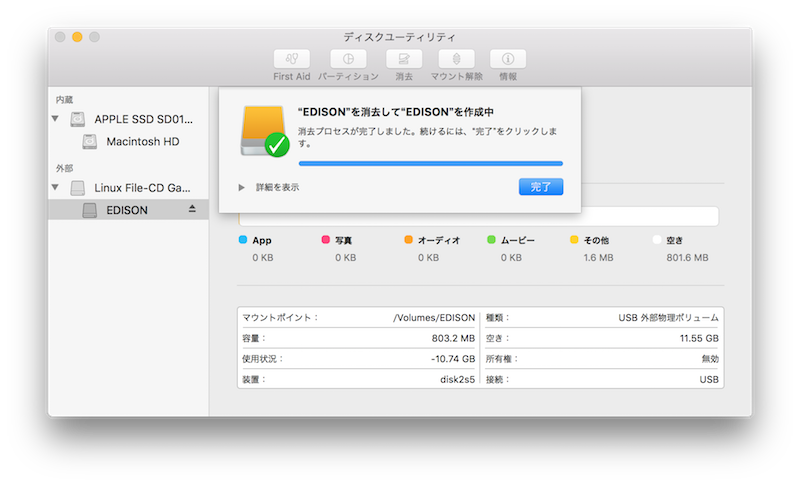This screenshot has height=485, width=800.
Task: Click the blue App color legend swatch
Action: (x=244, y=241)
